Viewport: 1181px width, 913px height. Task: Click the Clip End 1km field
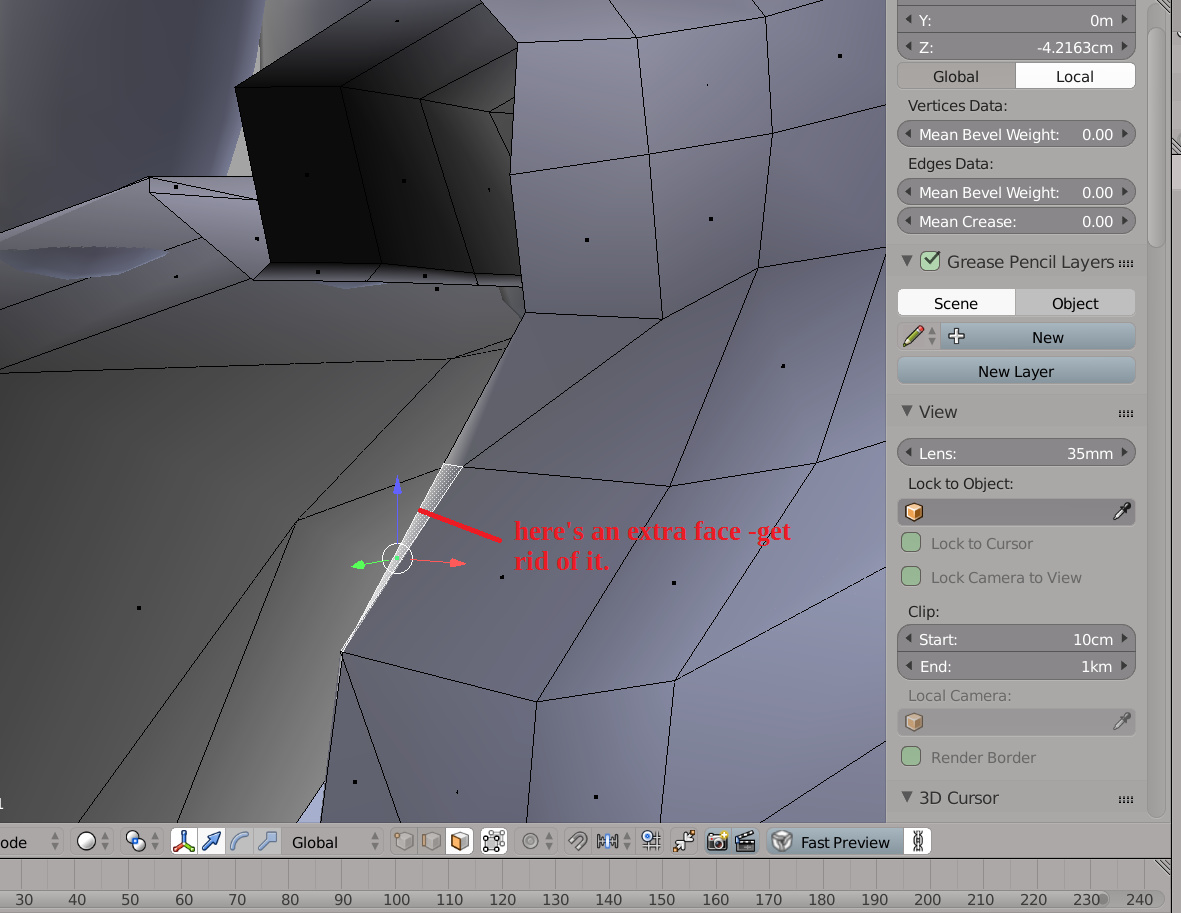(x=1016, y=666)
